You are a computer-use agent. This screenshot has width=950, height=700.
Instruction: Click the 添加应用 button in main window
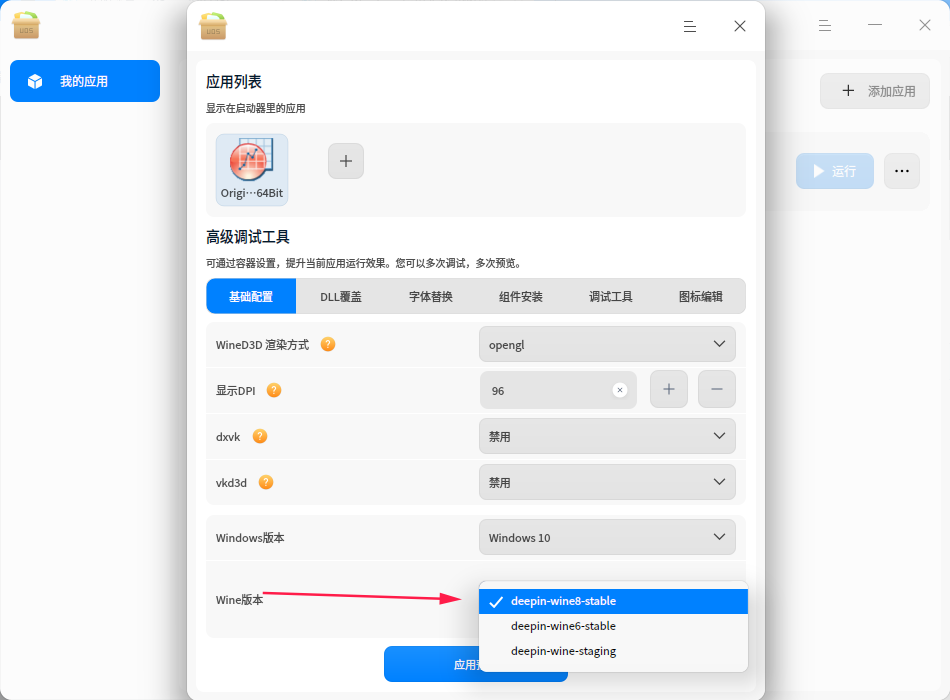875,91
